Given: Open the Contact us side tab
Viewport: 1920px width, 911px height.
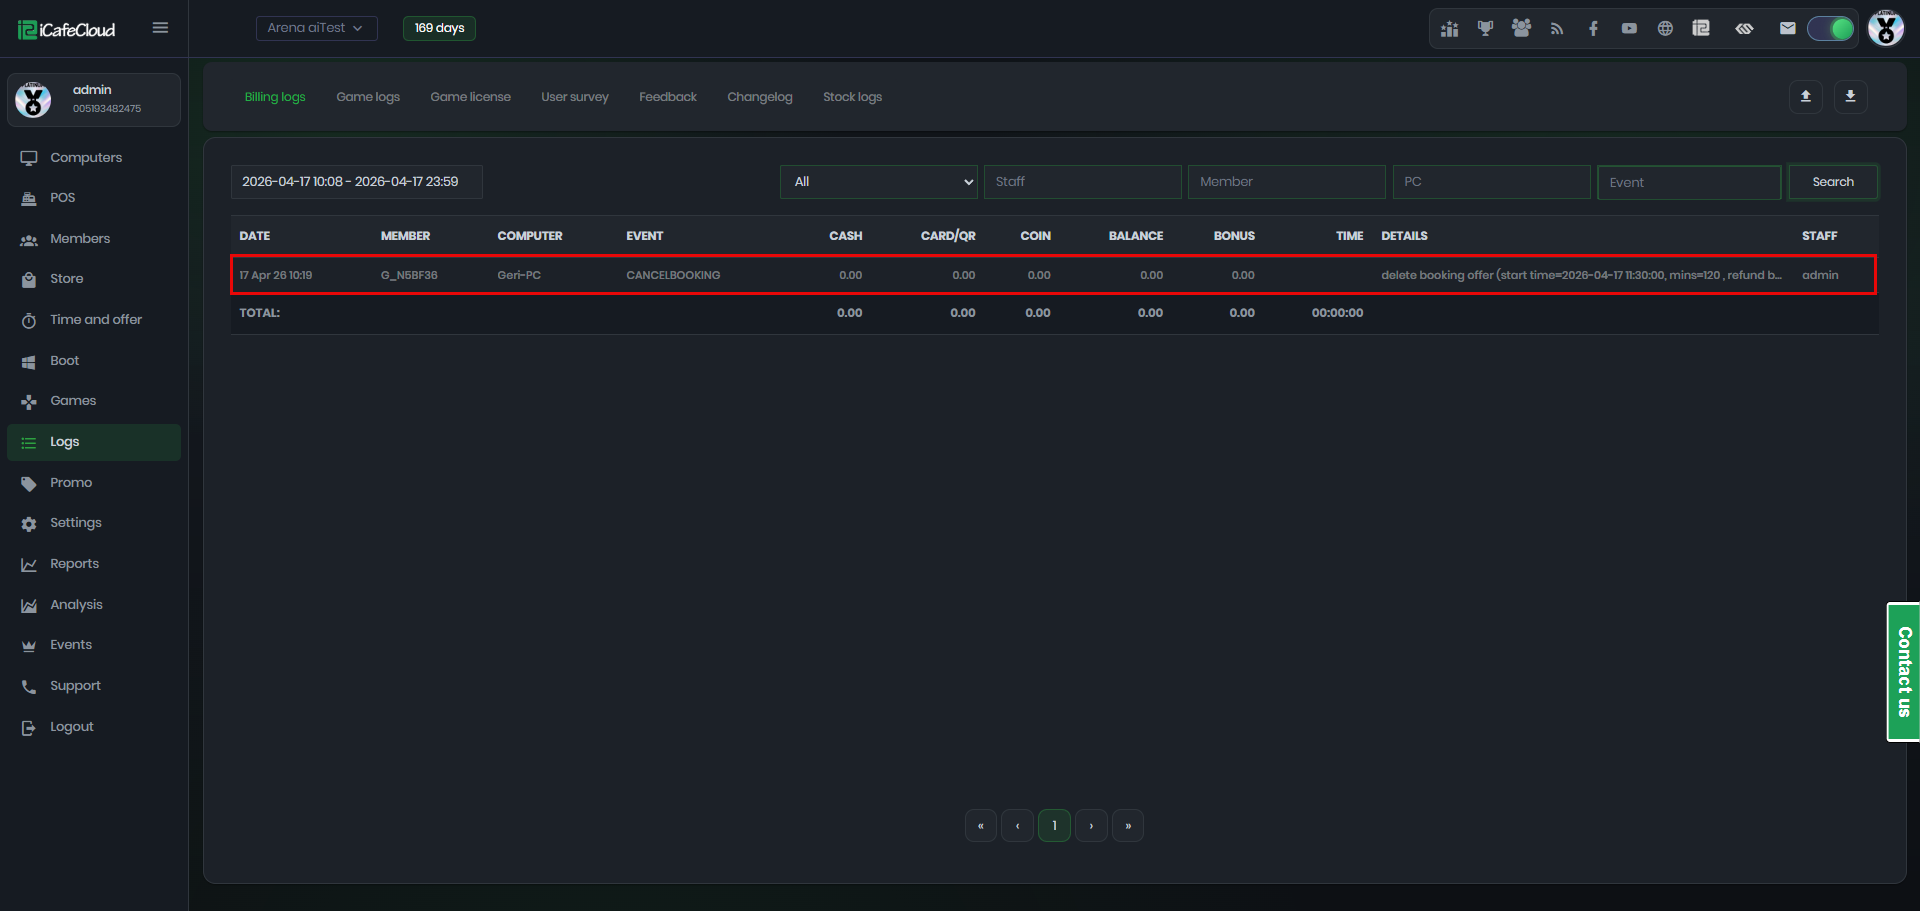Looking at the screenshot, I should 1904,672.
